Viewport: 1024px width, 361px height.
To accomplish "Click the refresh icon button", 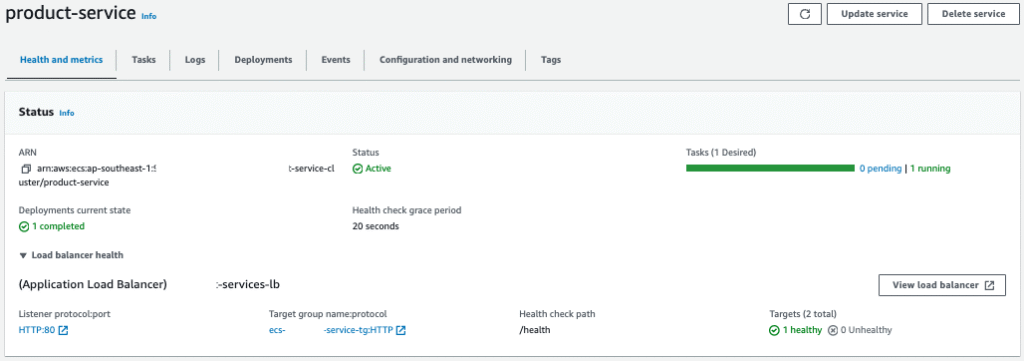I will [805, 14].
